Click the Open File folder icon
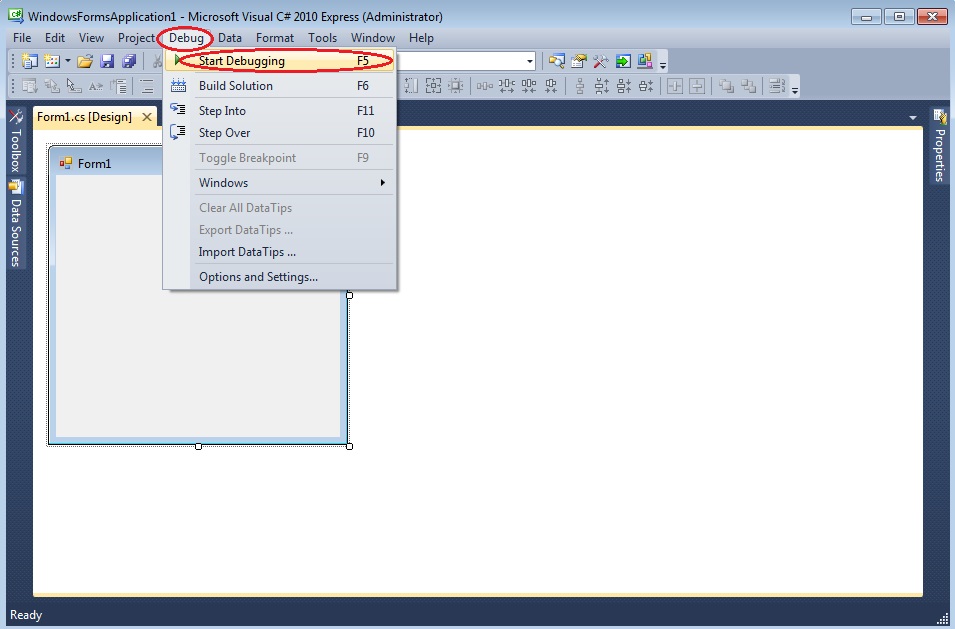Screen dimensions: 955x629 85,61
